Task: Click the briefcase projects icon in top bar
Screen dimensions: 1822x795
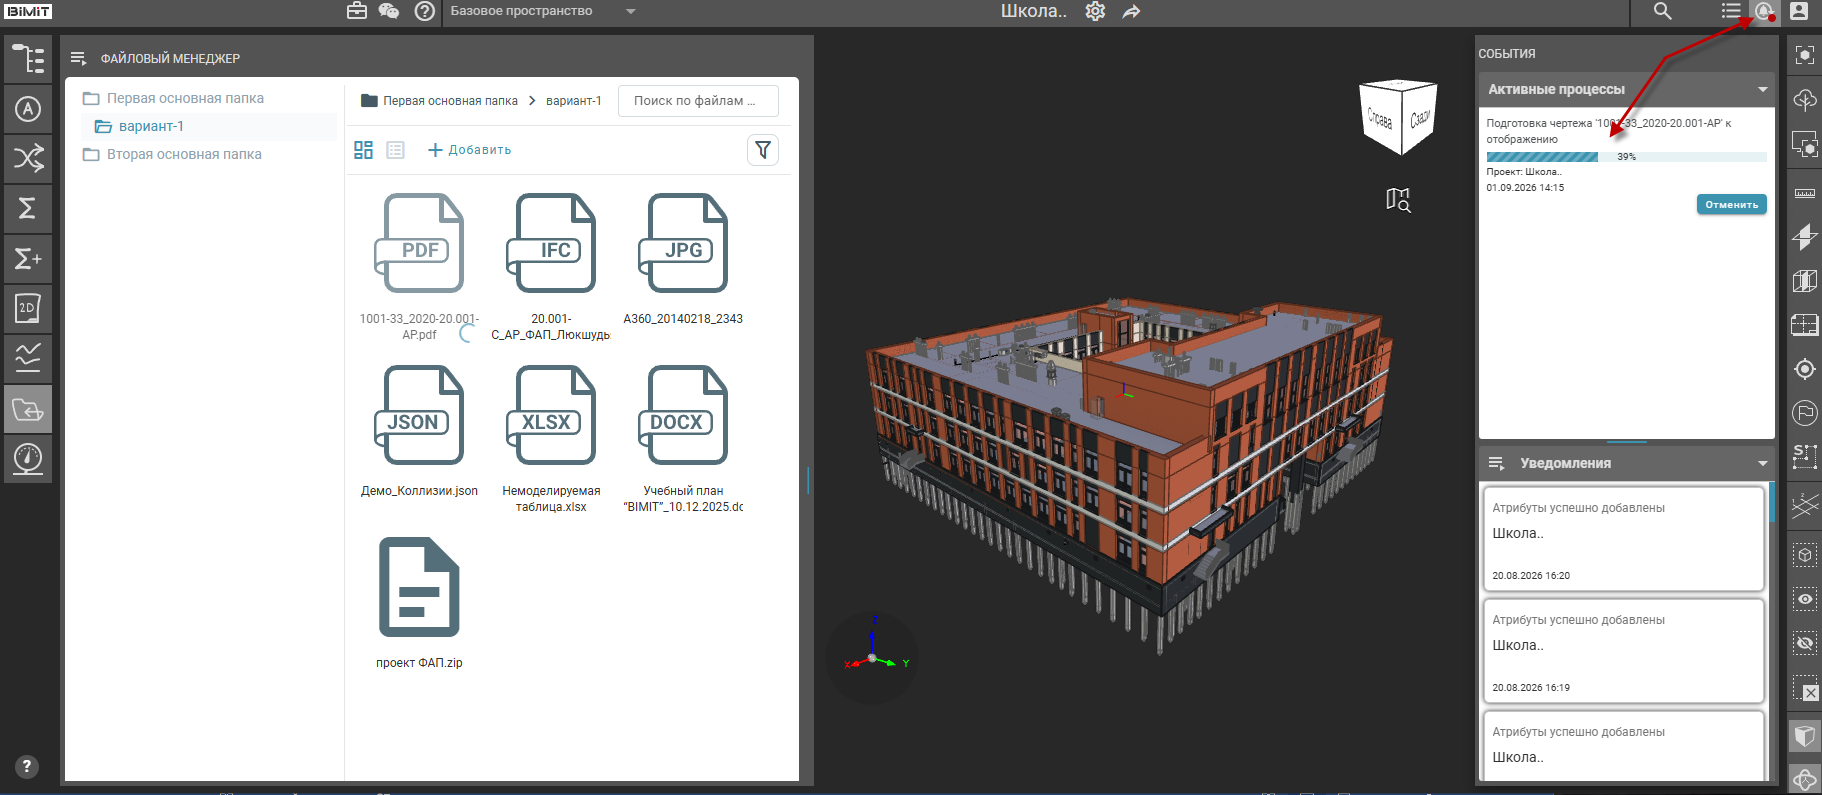Action: pos(357,11)
